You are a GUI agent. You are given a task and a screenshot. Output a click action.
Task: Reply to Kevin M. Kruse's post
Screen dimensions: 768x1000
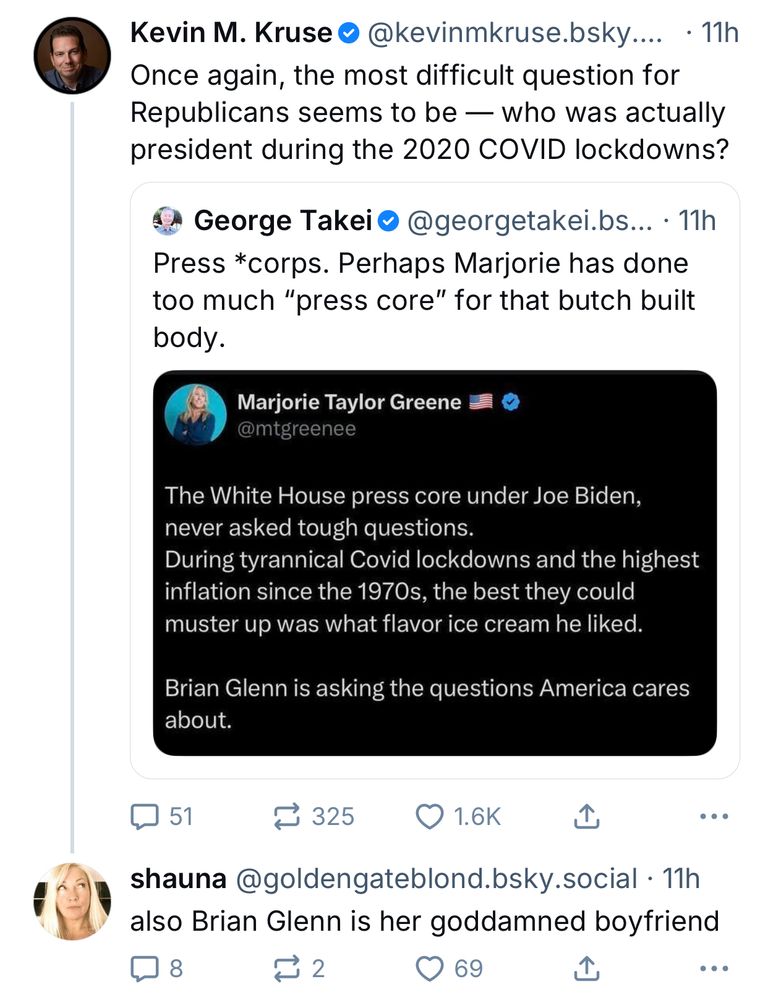click(x=147, y=817)
